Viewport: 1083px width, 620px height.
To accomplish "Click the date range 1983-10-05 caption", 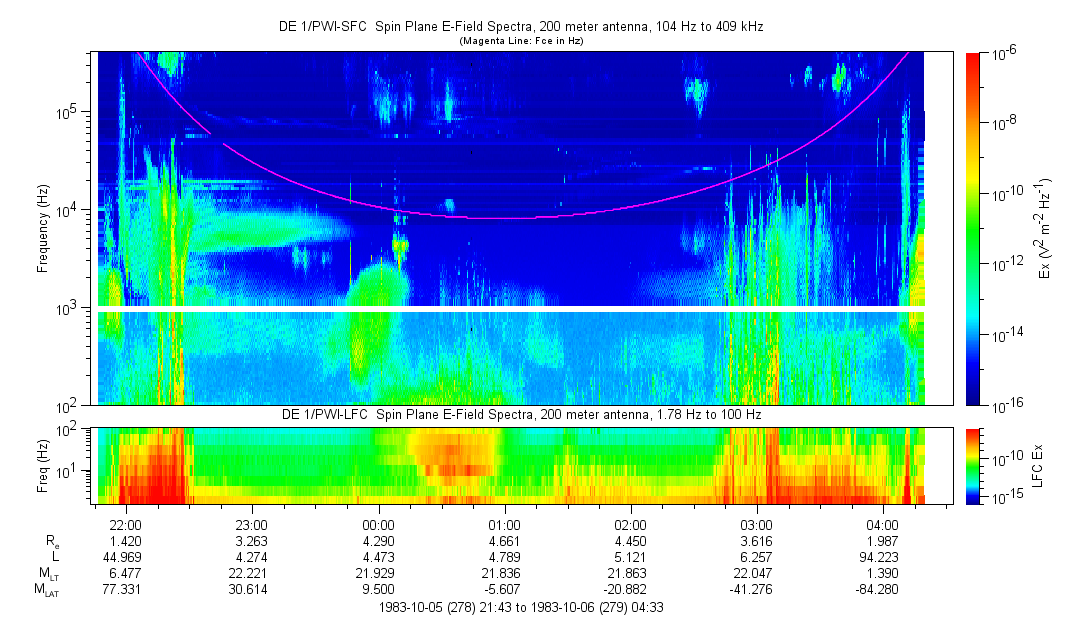I will (521, 608).
